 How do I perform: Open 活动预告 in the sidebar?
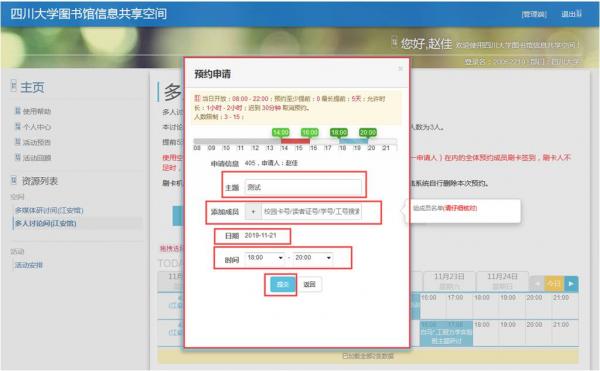(36, 142)
